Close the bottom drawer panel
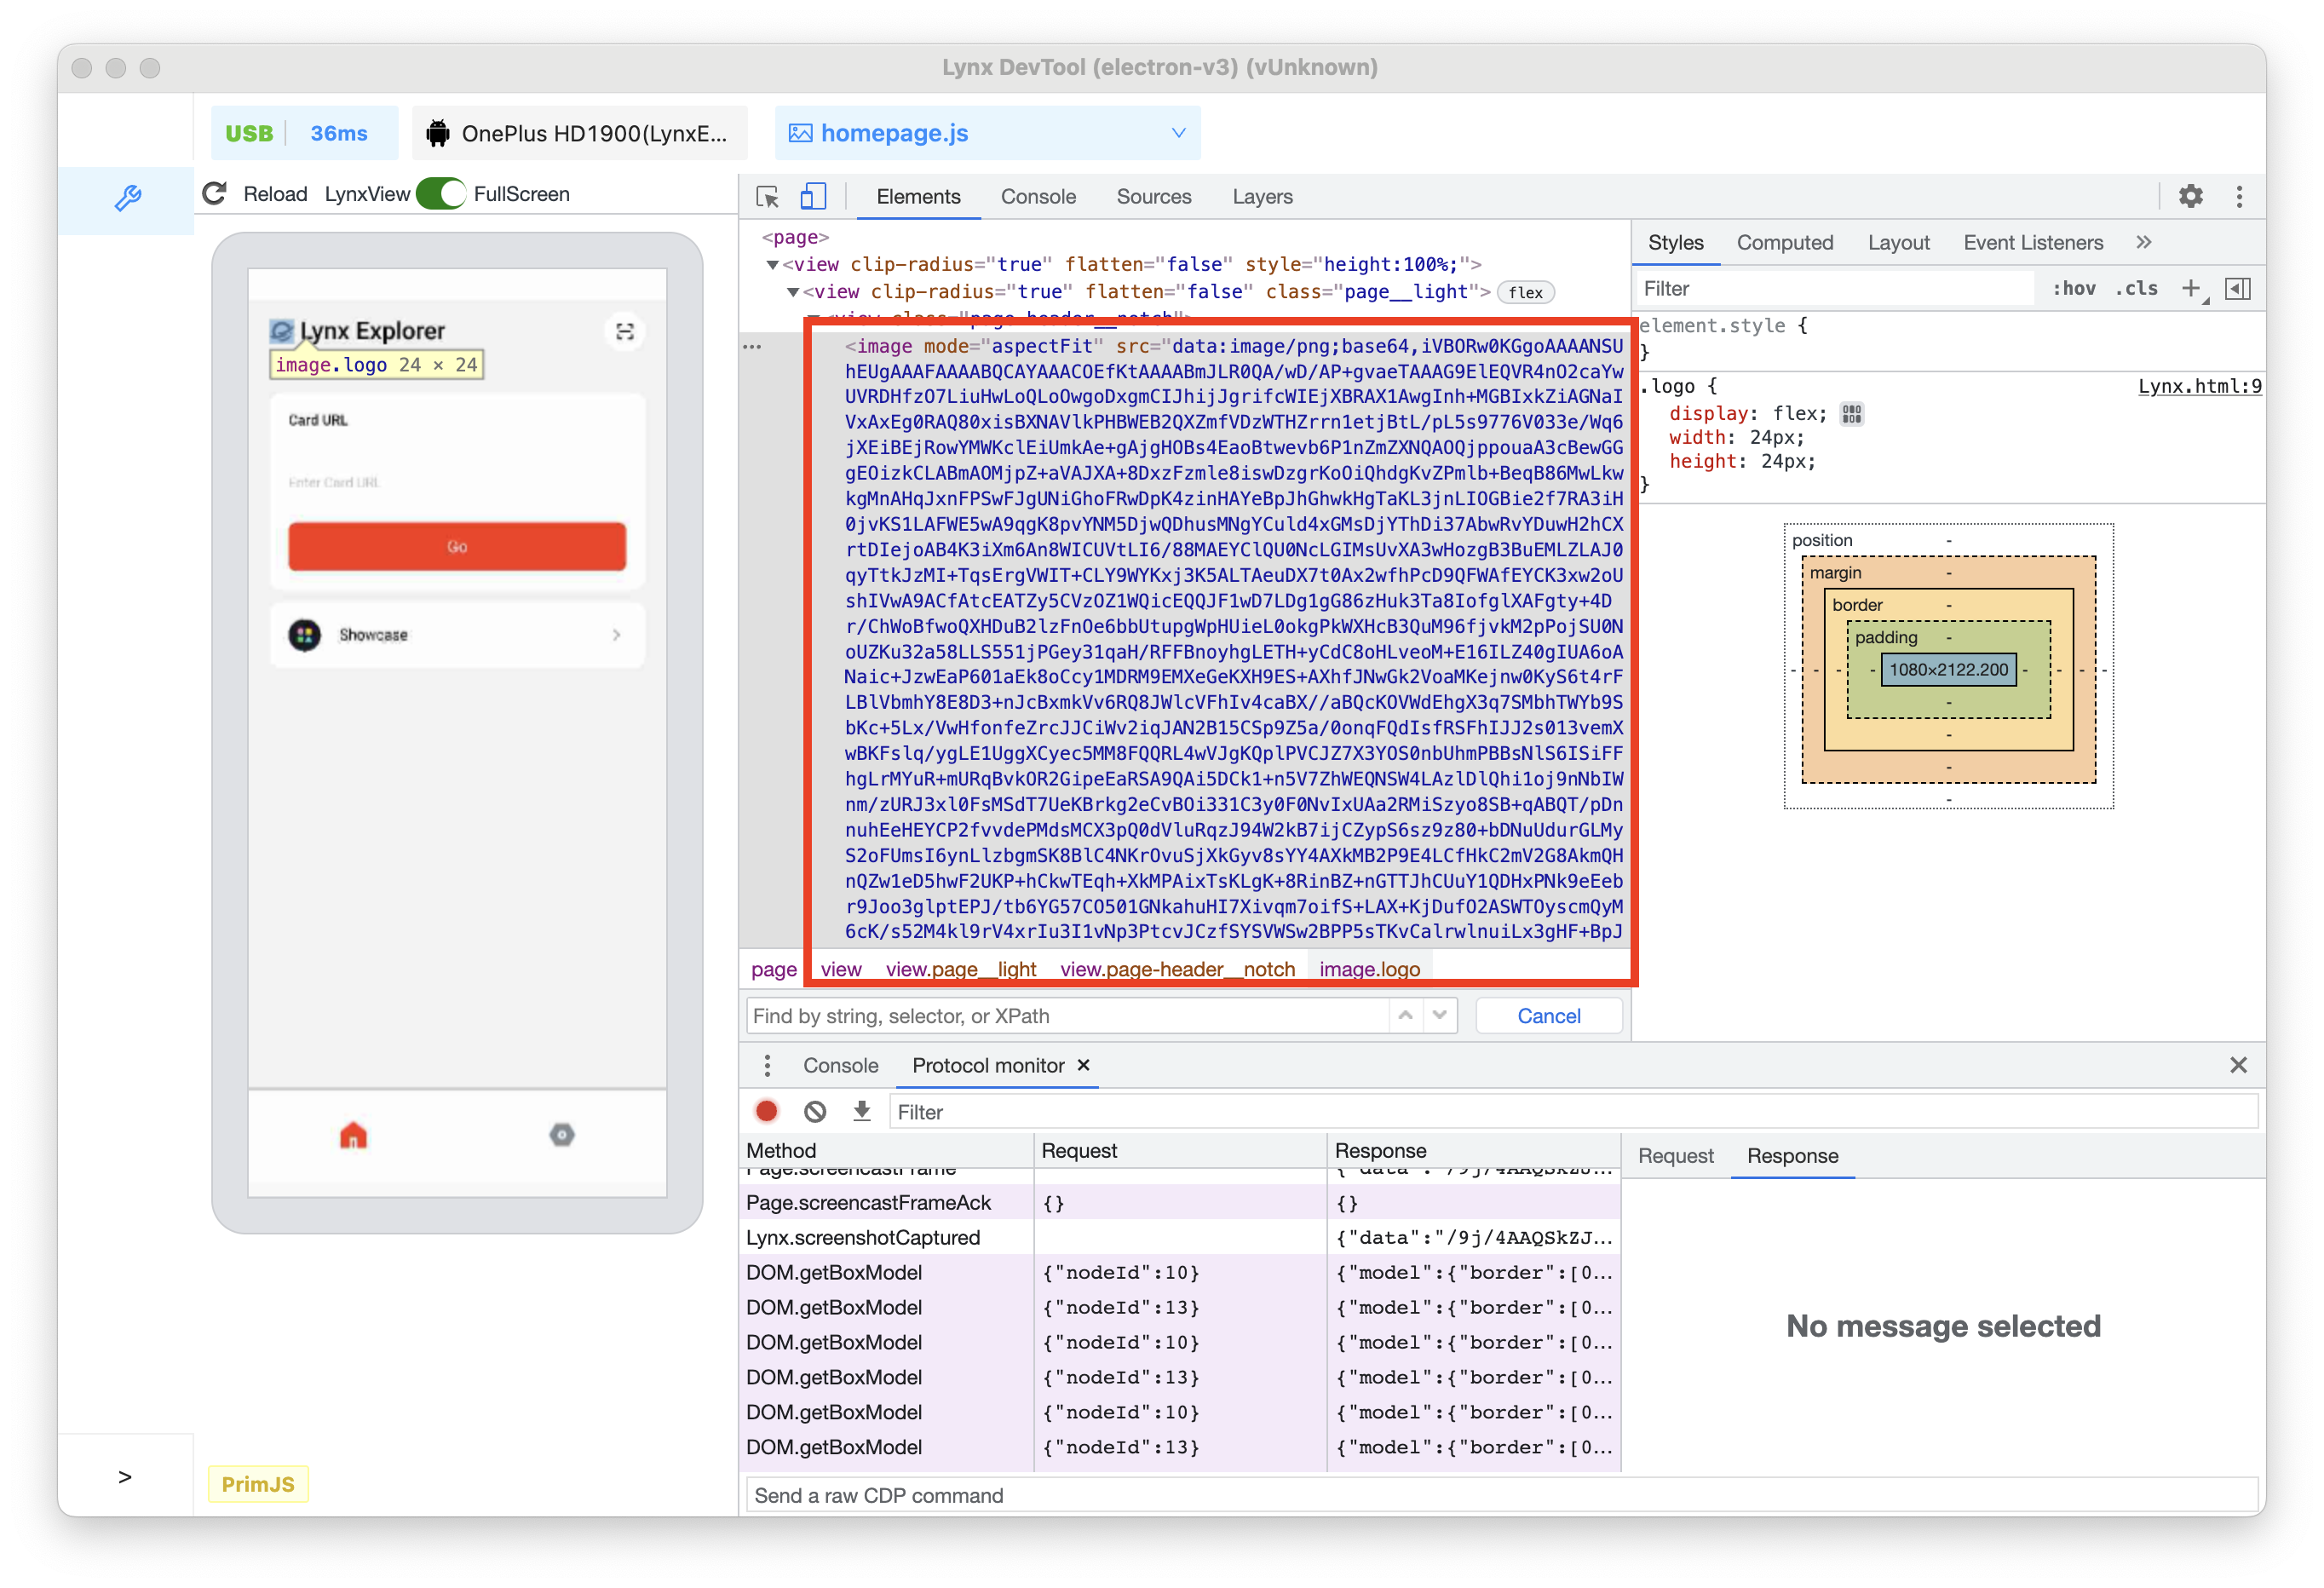The image size is (2324, 1588). [x=2238, y=1066]
